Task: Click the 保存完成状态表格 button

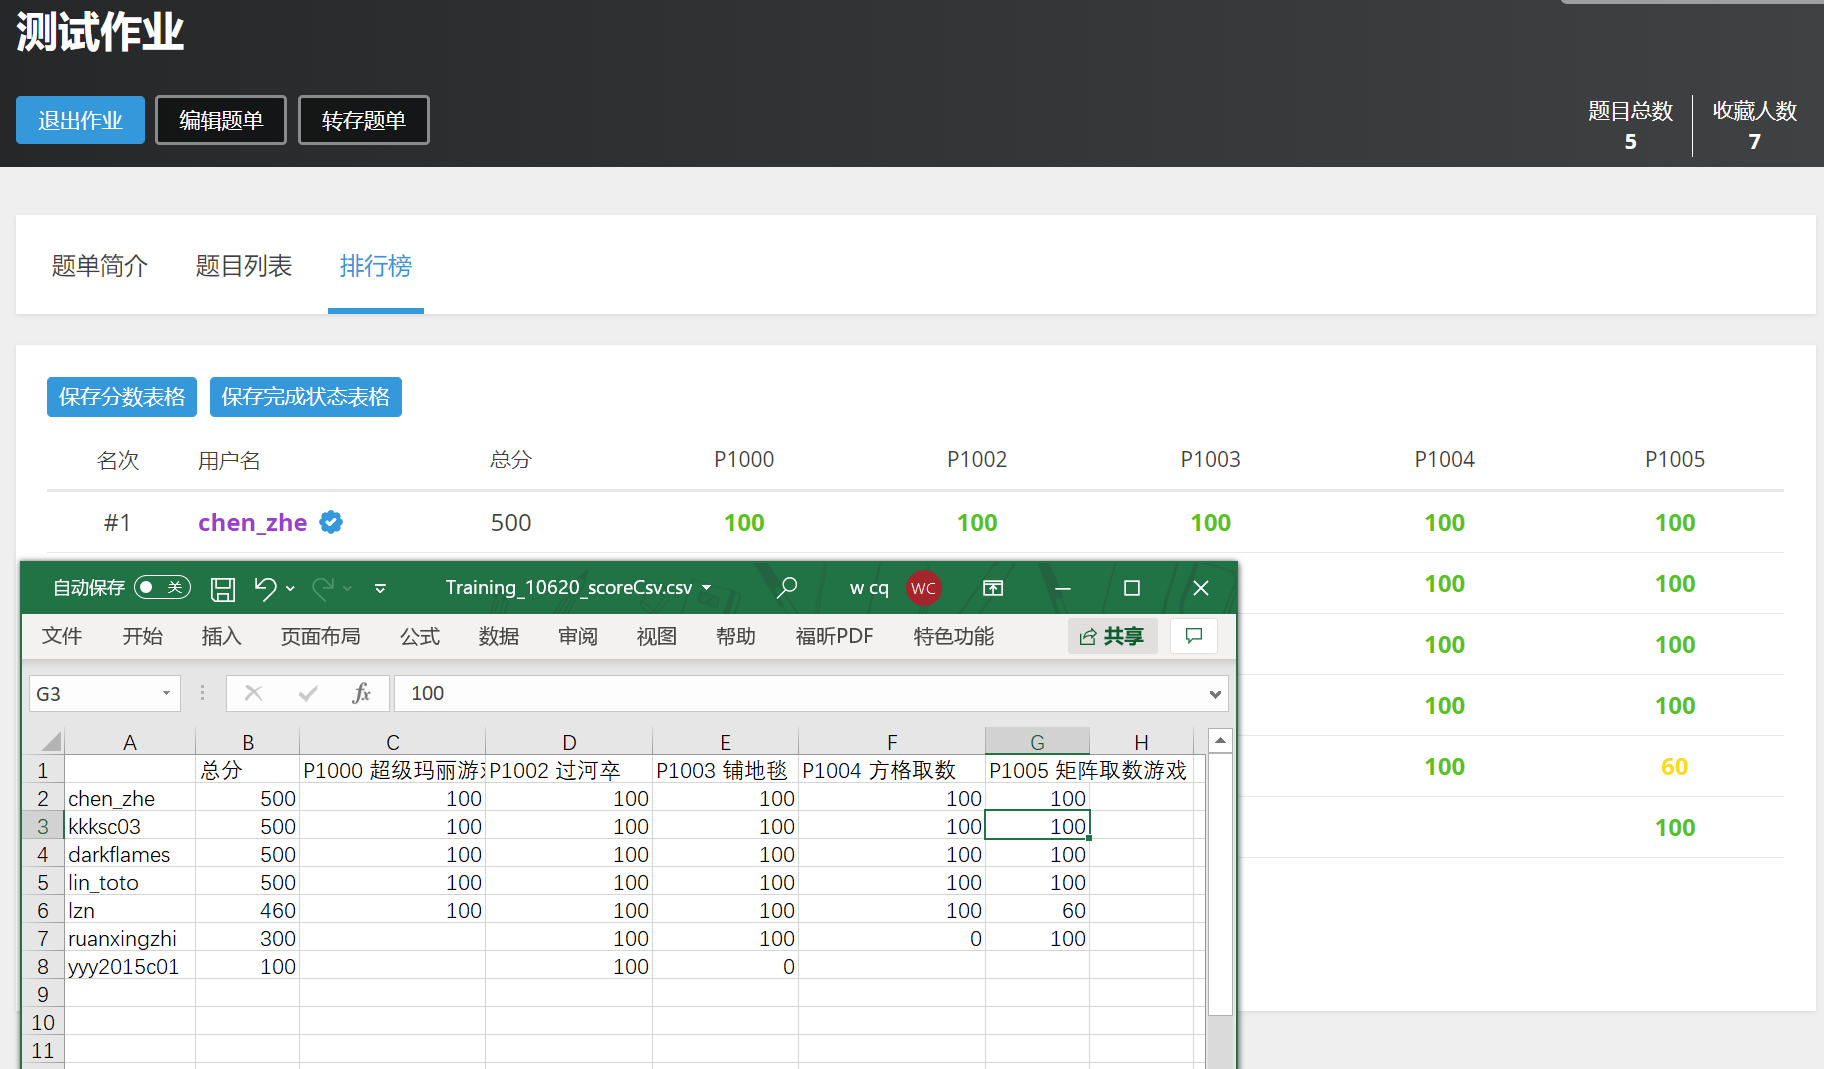Action: [306, 397]
